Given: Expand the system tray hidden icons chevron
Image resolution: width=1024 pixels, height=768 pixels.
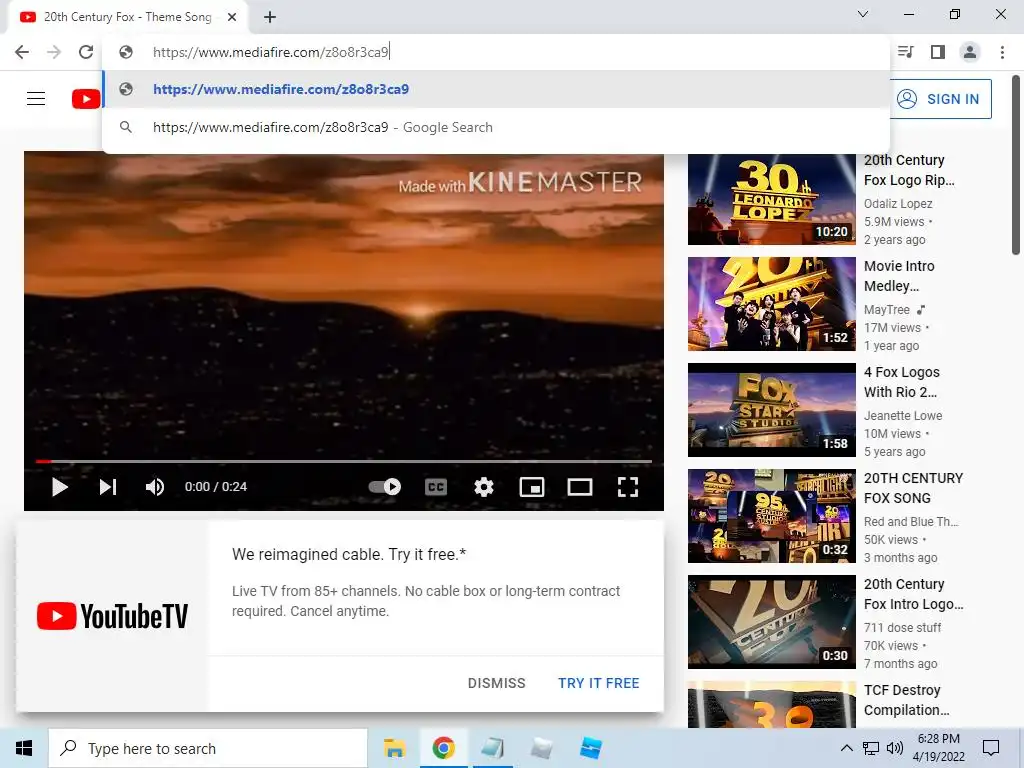Looking at the screenshot, I should [x=846, y=748].
